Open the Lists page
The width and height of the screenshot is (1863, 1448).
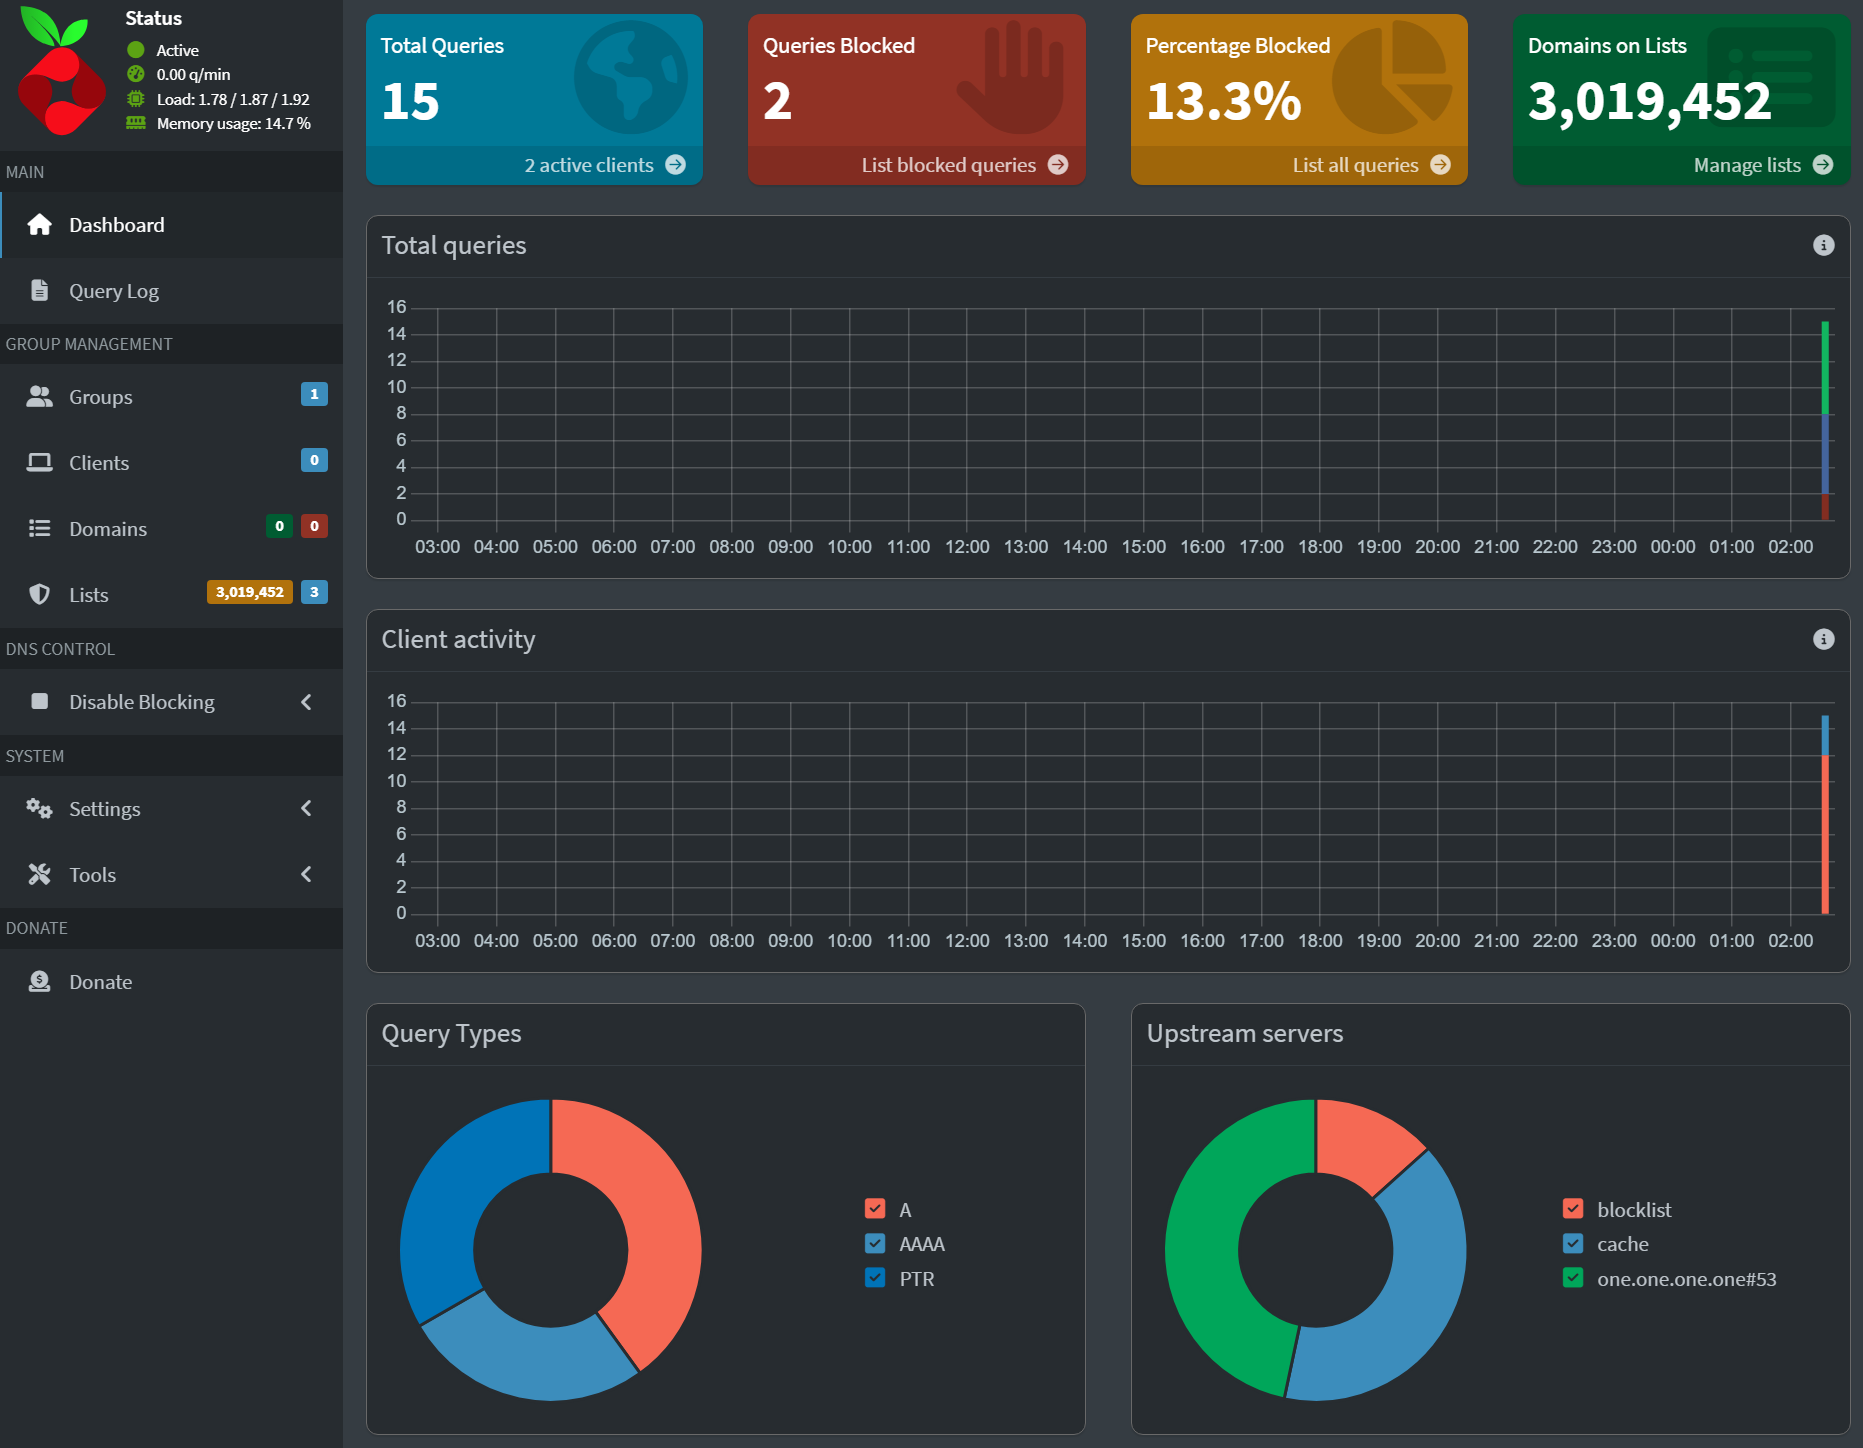[x=172, y=595]
